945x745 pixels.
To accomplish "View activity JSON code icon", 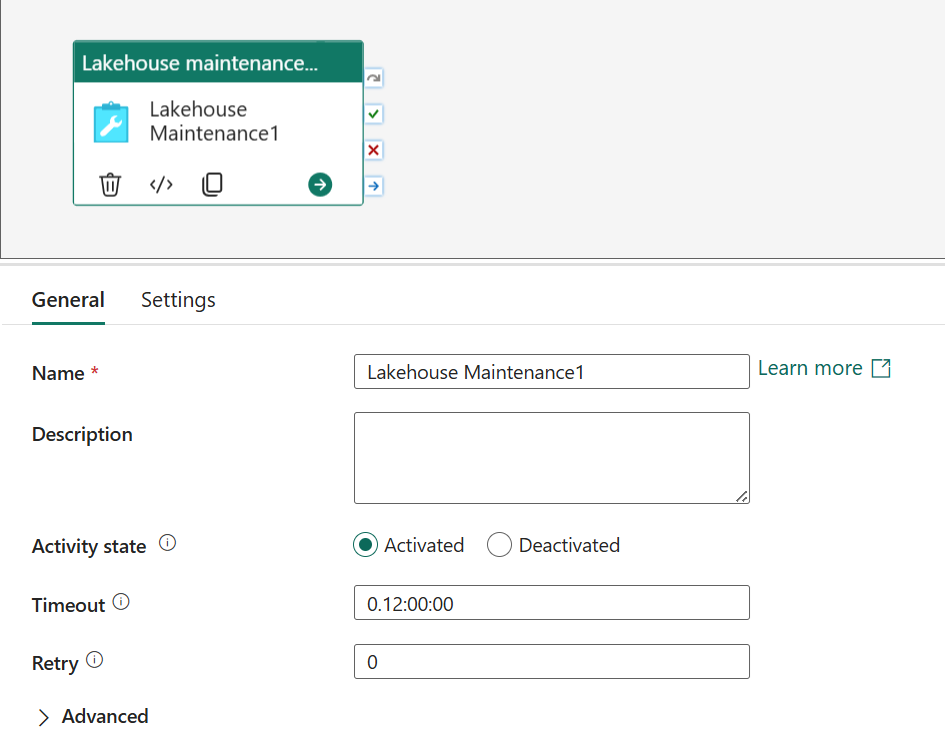I will pyautogui.click(x=161, y=184).
